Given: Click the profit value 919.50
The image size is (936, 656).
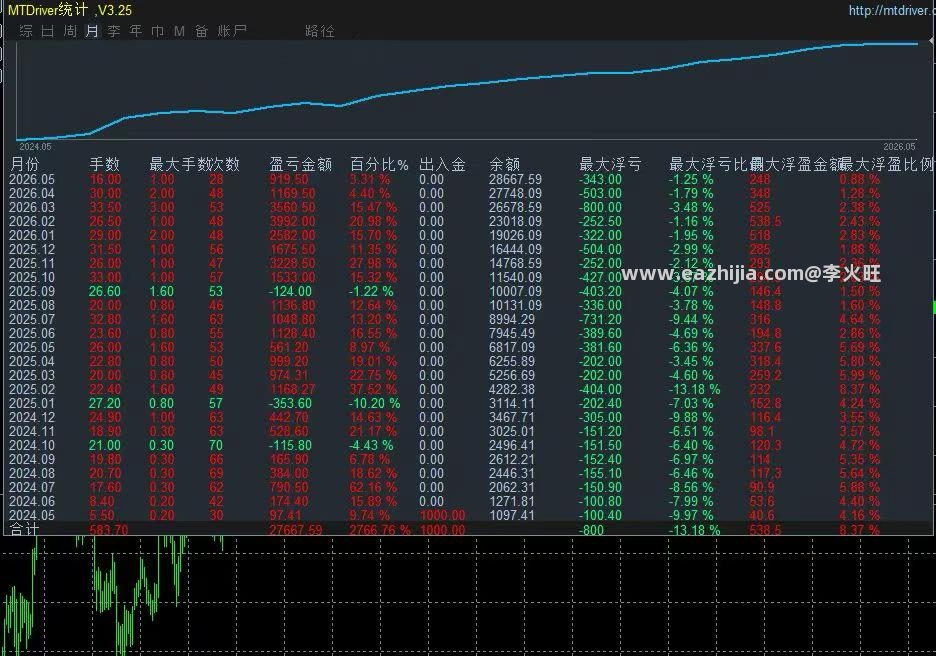Looking at the screenshot, I should pyautogui.click(x=289, y=179).
